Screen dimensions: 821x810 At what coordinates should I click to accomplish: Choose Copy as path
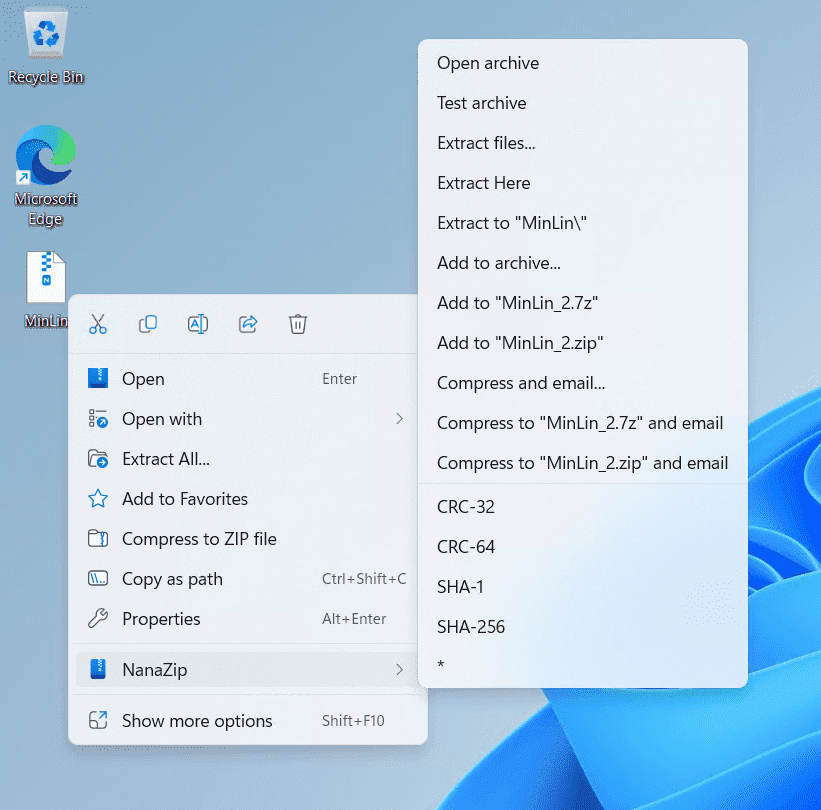click(172, 579)
